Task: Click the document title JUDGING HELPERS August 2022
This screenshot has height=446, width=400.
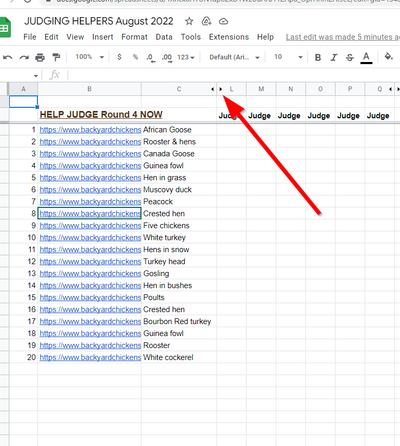Action: click(99, 21)
